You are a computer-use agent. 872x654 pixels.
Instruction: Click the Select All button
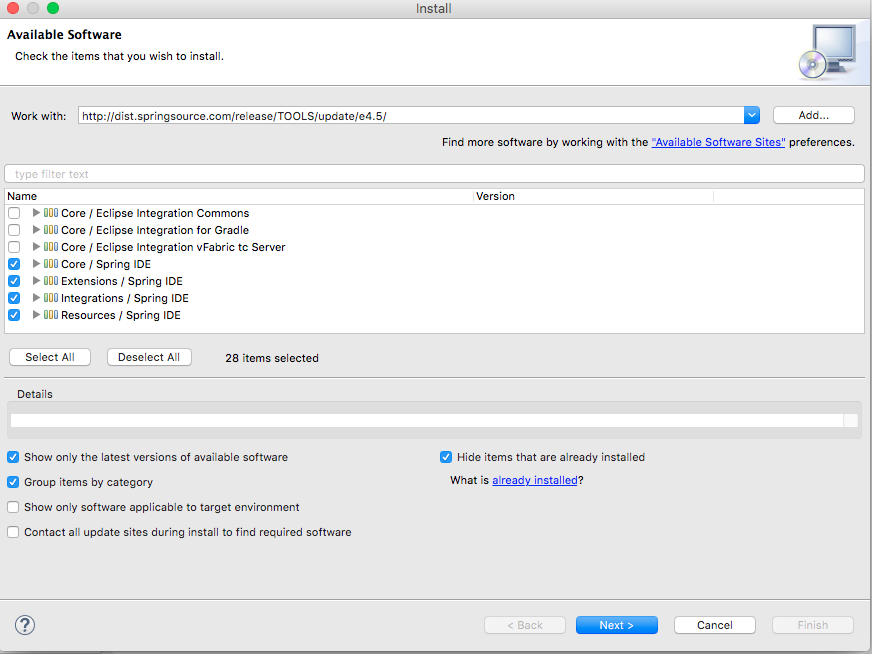tap(50, 357)
